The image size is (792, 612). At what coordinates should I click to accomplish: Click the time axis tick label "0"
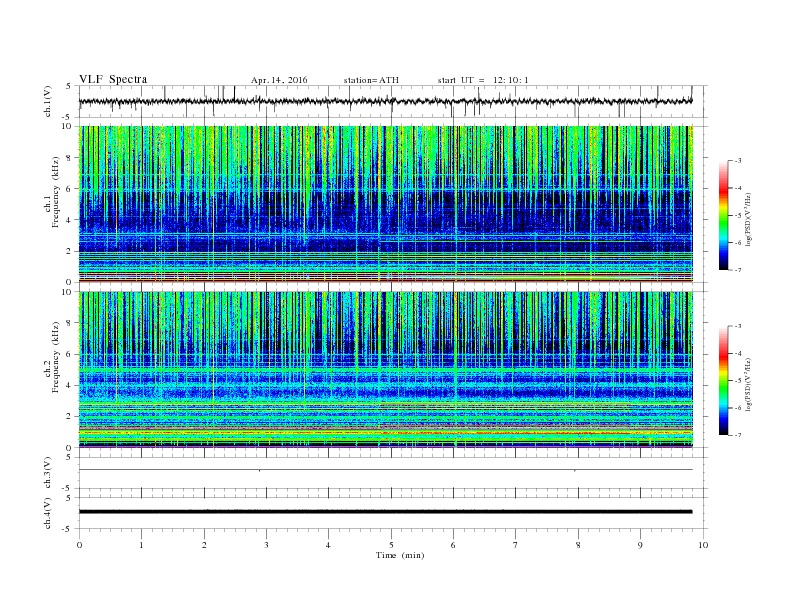click(79, 545)
